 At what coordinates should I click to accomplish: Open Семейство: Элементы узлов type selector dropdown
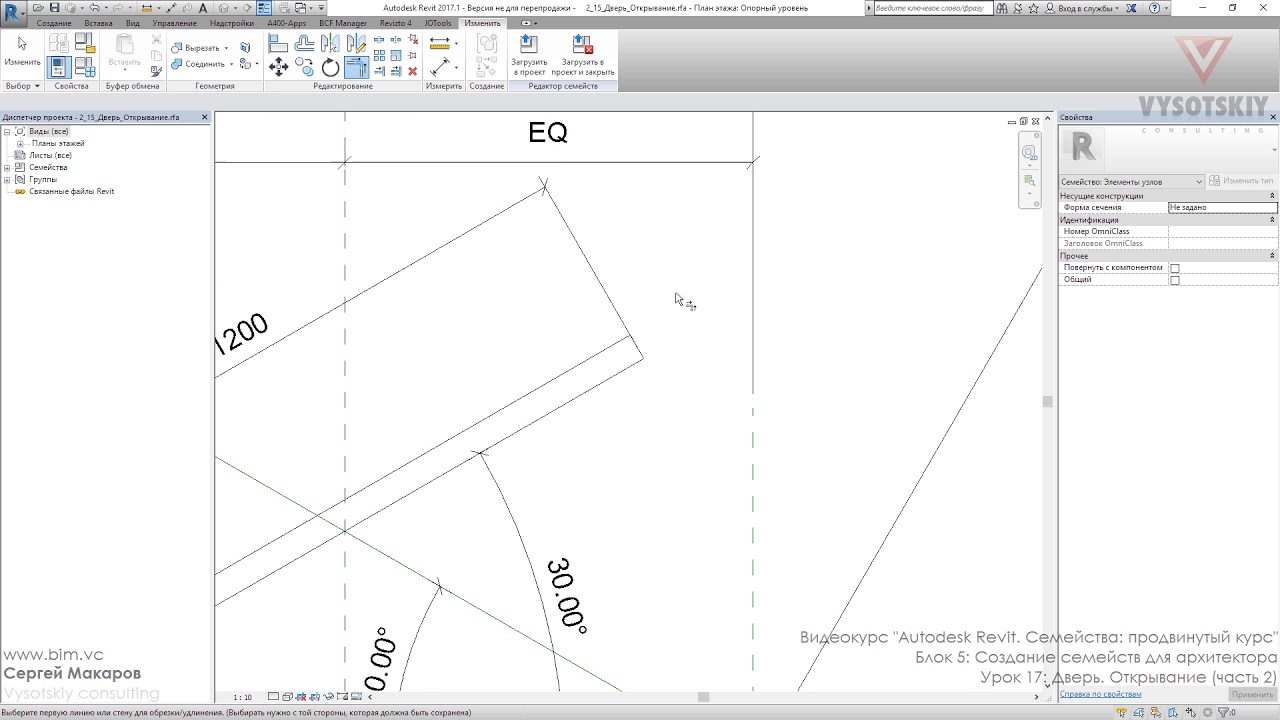[x=1132, y=181]
